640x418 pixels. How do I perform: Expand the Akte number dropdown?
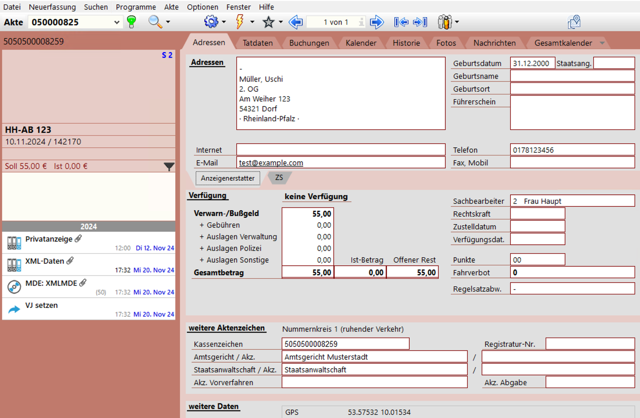117,22
